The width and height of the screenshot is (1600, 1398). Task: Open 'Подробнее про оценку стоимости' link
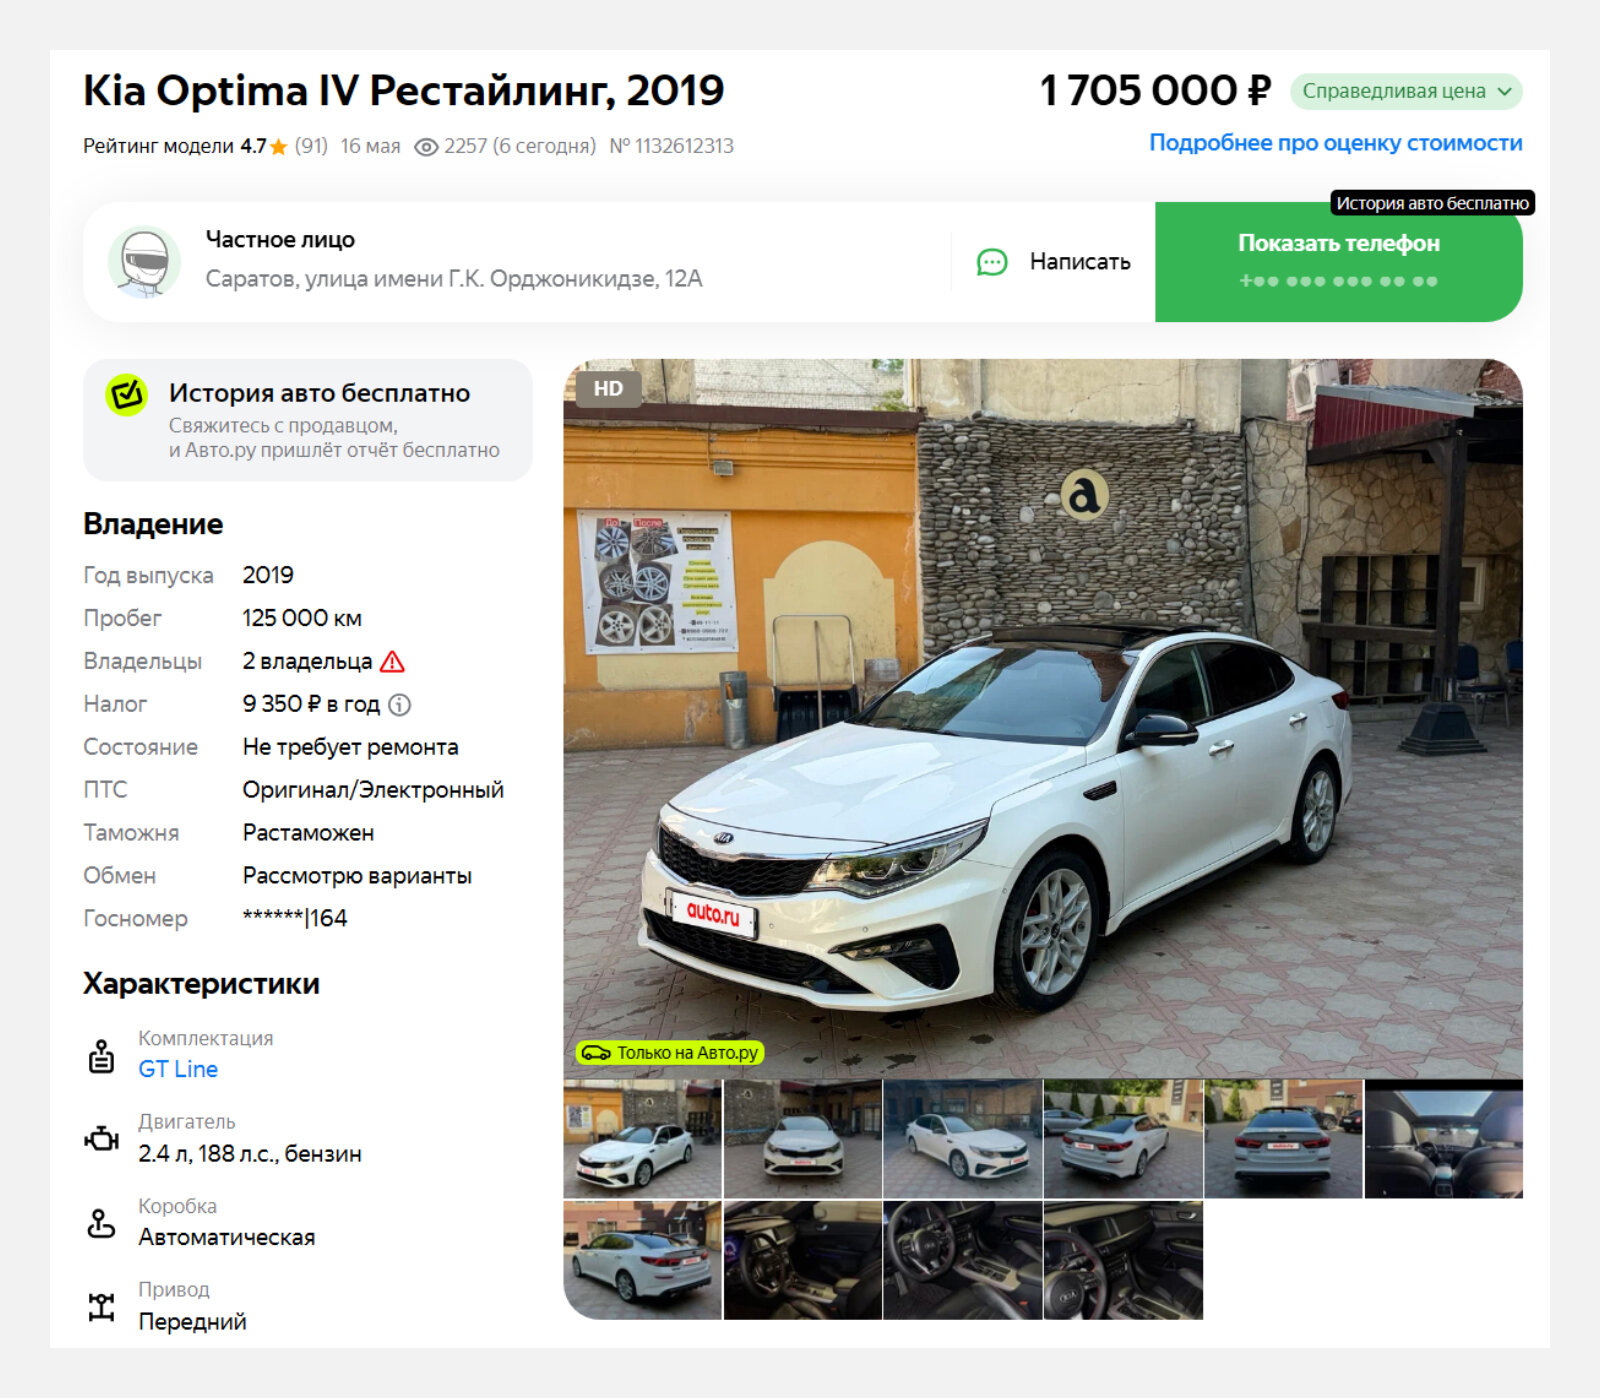coord(1336,143)
